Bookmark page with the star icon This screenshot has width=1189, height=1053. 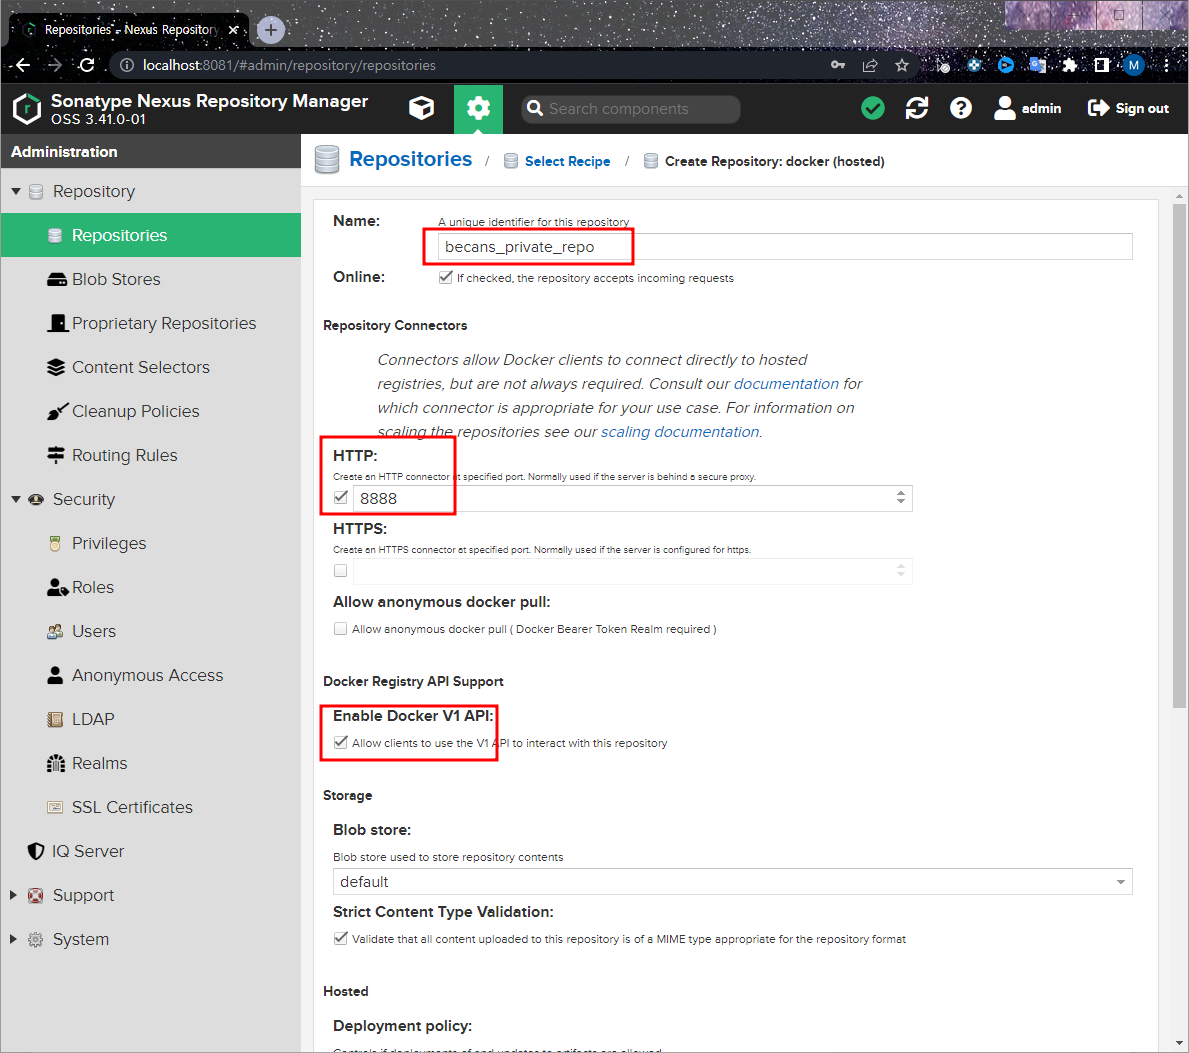[x=902, y=65]
